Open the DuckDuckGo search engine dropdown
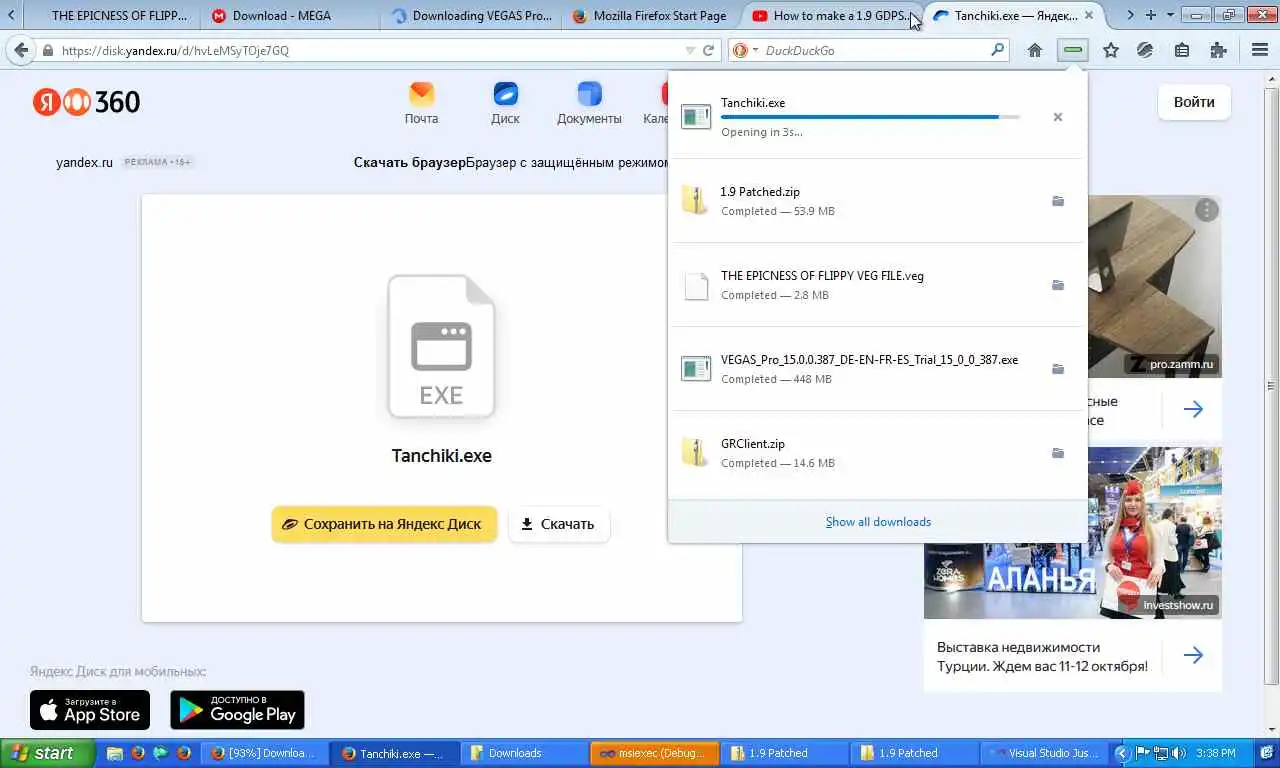 744,50
